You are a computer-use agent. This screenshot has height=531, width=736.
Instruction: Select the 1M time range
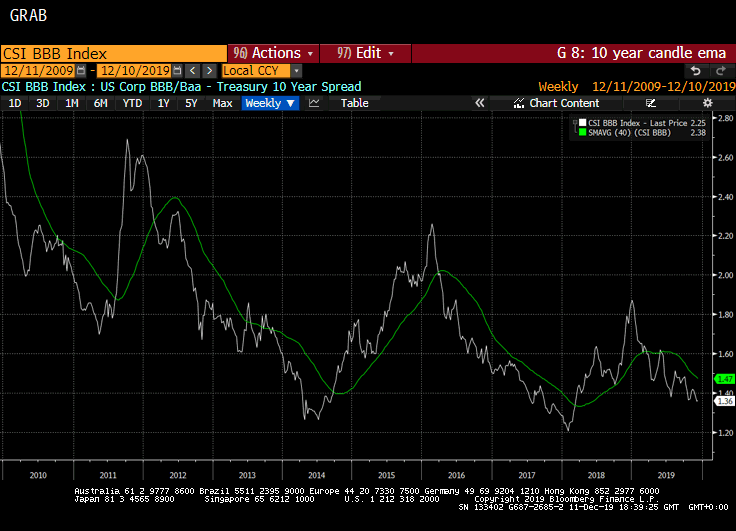71,103
